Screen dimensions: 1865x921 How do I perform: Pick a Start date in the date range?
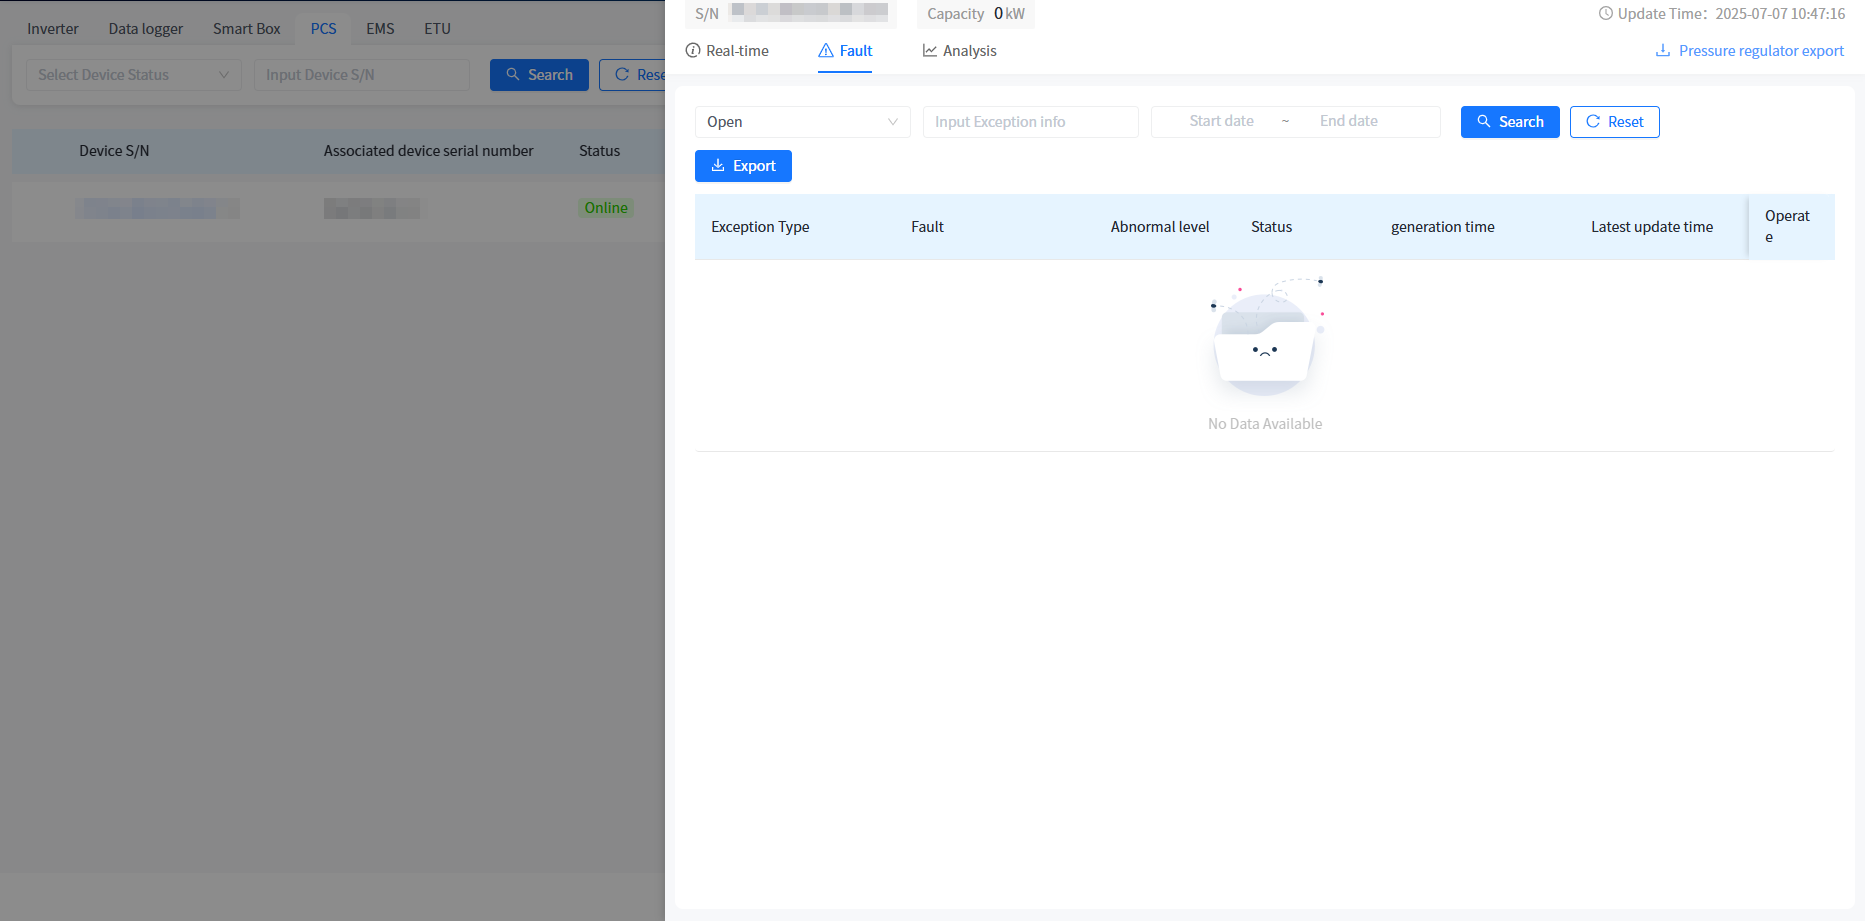coord(1221,121)
